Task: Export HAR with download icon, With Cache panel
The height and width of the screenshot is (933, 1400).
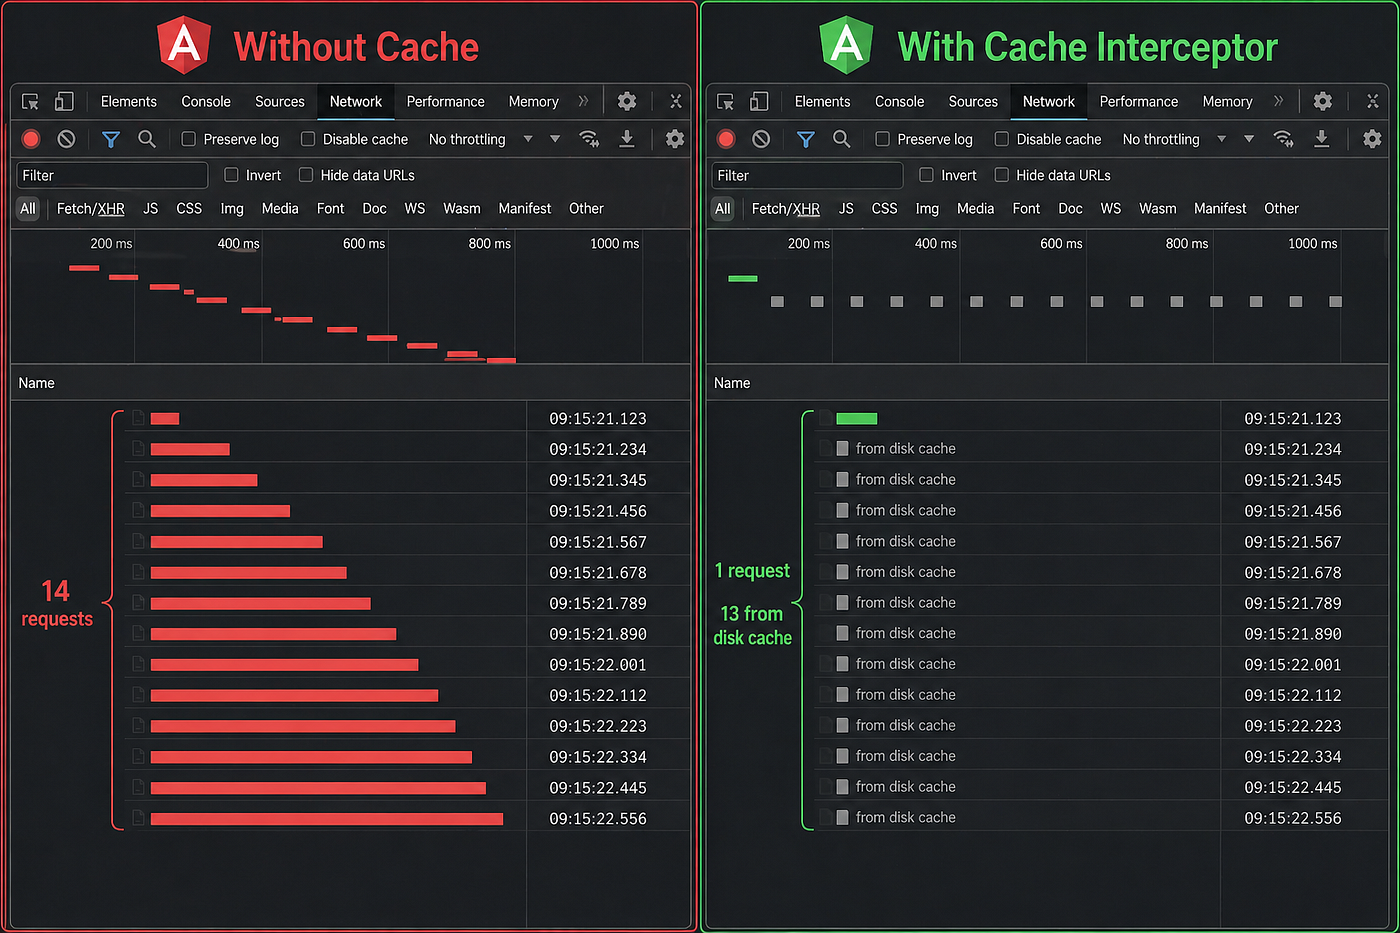Action: tap(1322, 139)
